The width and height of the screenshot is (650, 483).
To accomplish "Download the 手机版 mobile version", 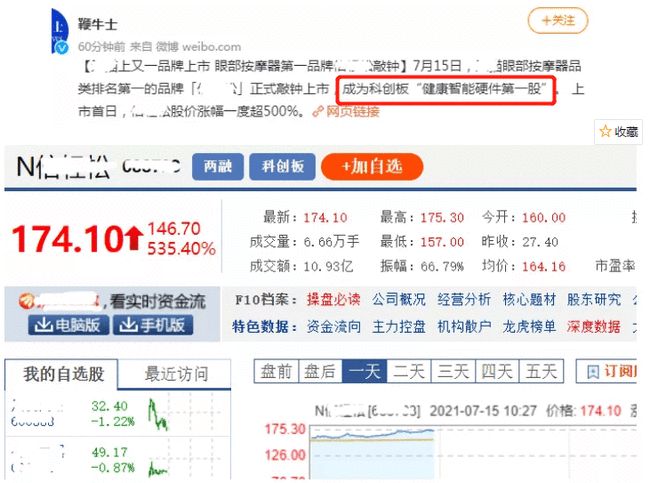I will coord(153,325).
